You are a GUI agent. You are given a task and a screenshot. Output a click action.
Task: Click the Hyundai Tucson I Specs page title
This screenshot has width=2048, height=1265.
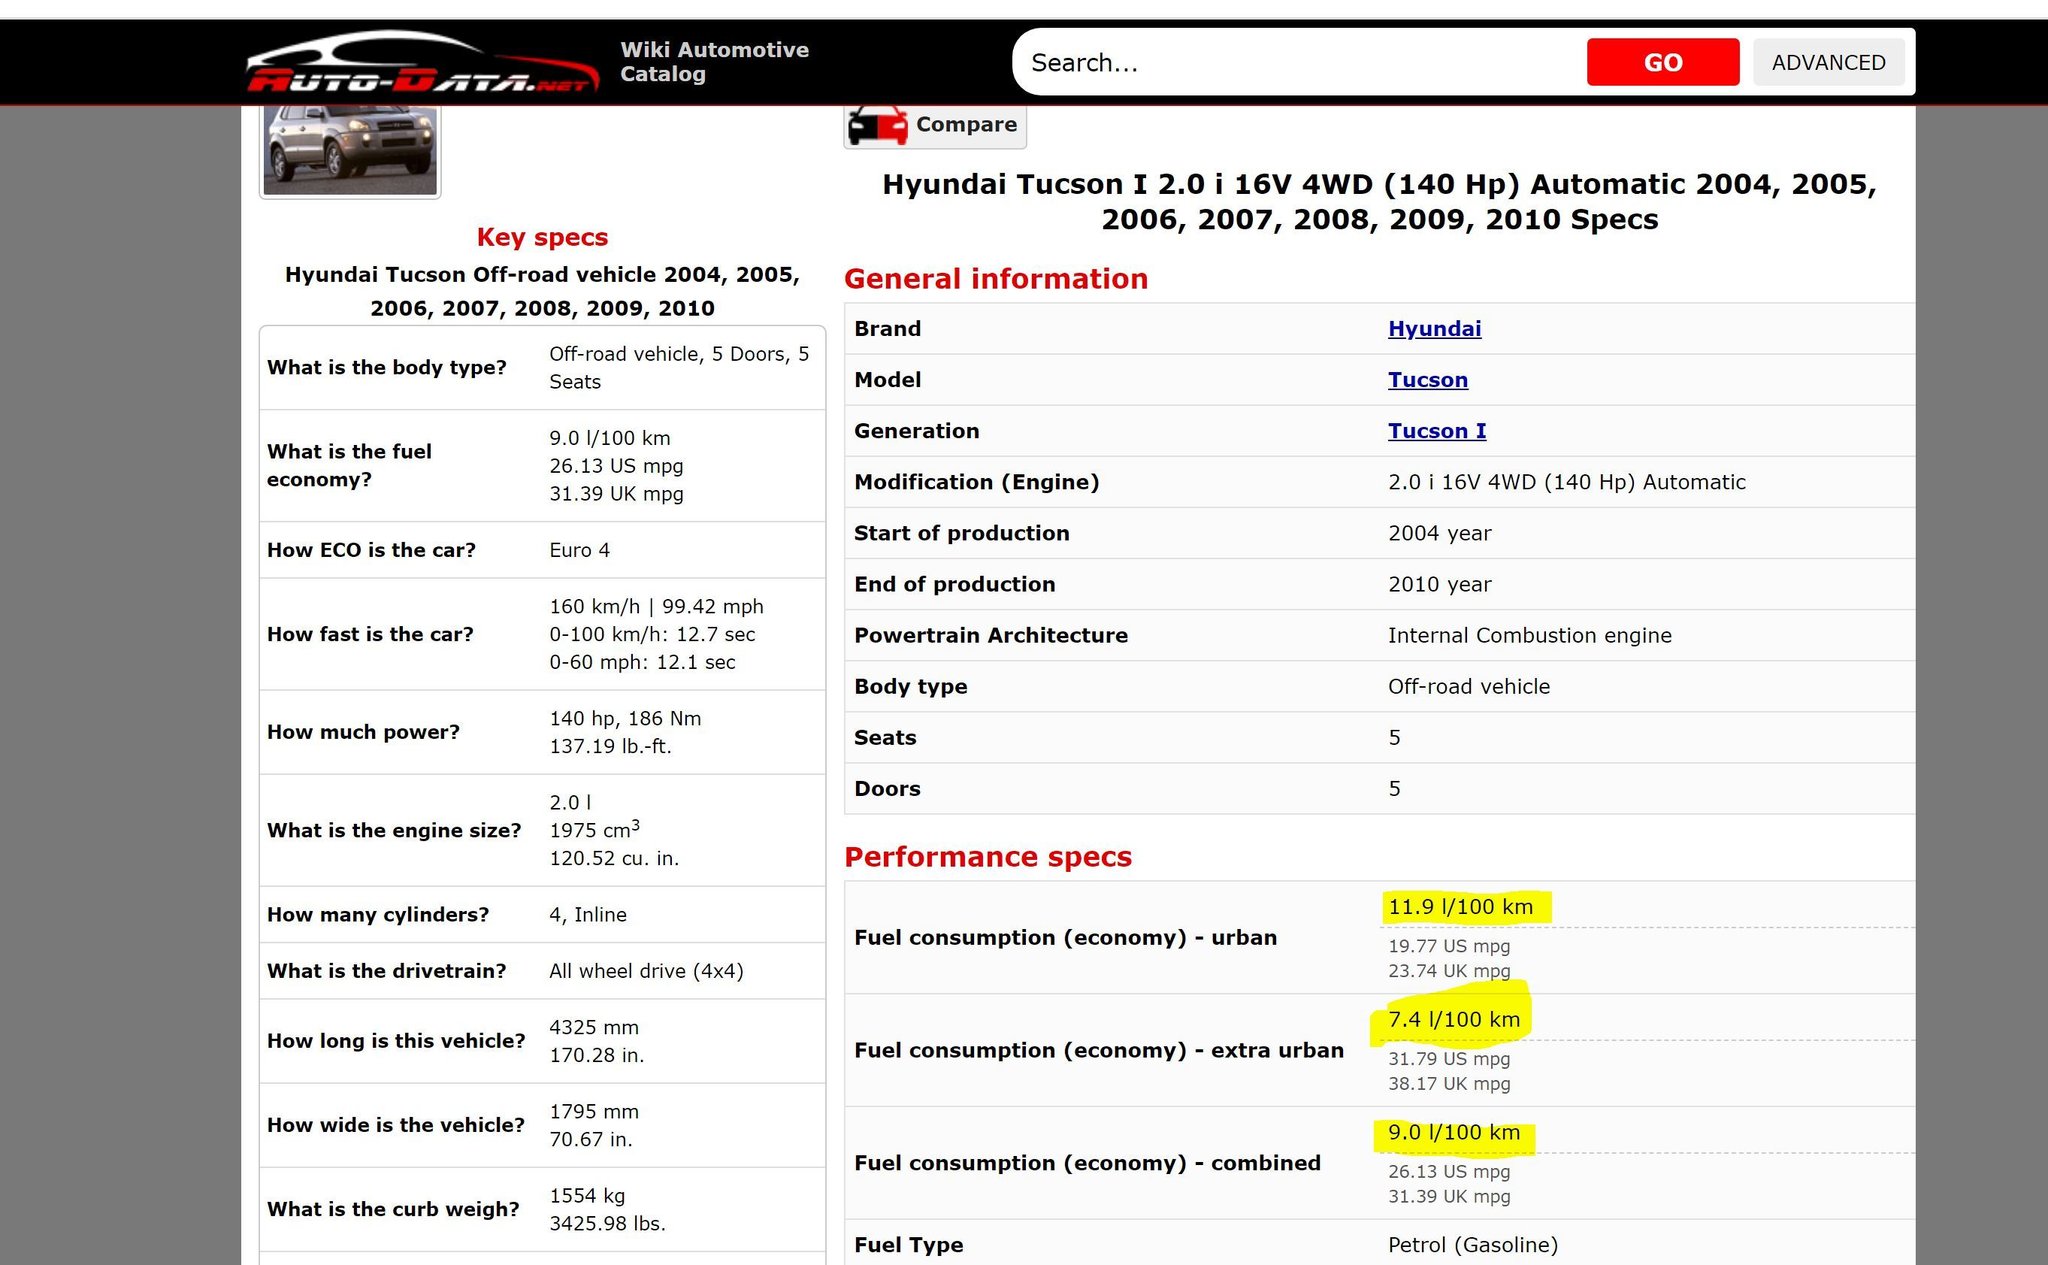tap(1379, 201)
